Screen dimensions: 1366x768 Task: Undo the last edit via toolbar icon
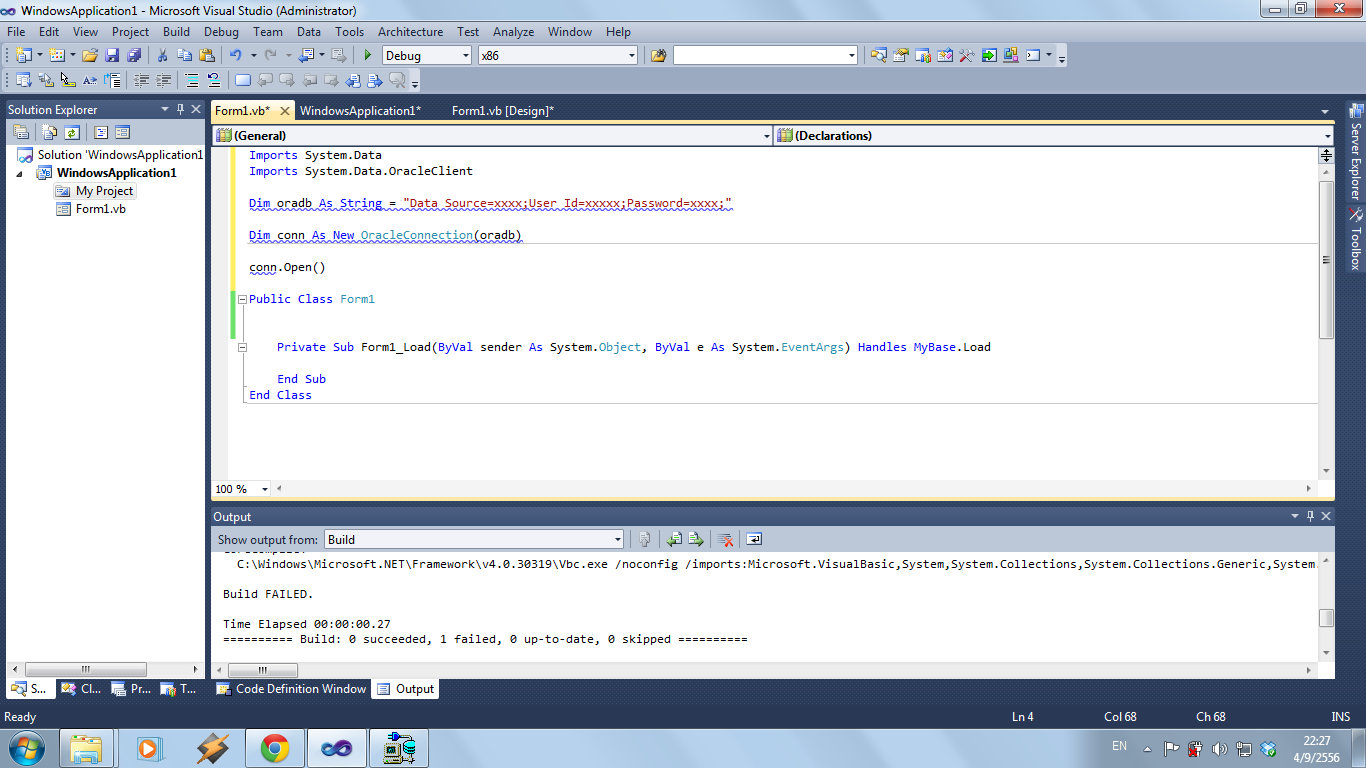pyautogui.click(x=235, y=55)
